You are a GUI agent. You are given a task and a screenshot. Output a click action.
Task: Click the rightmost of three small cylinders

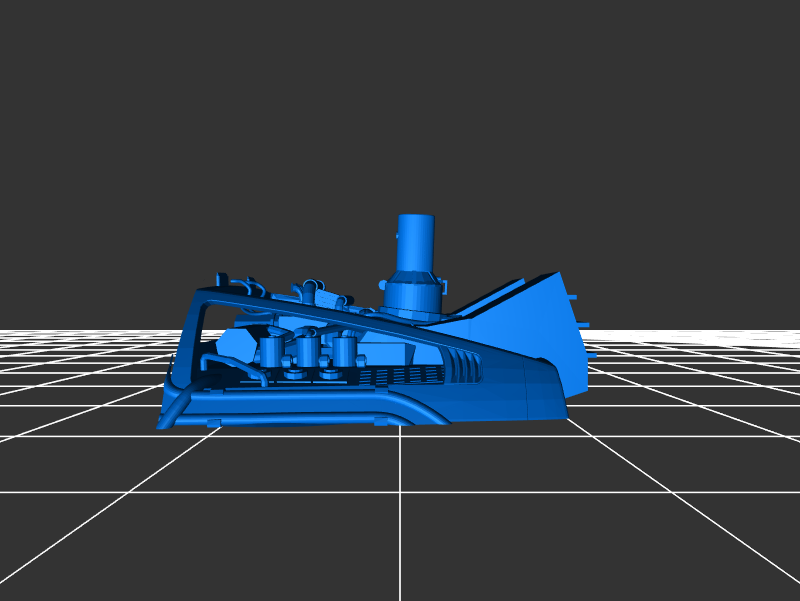click(343, 351)
